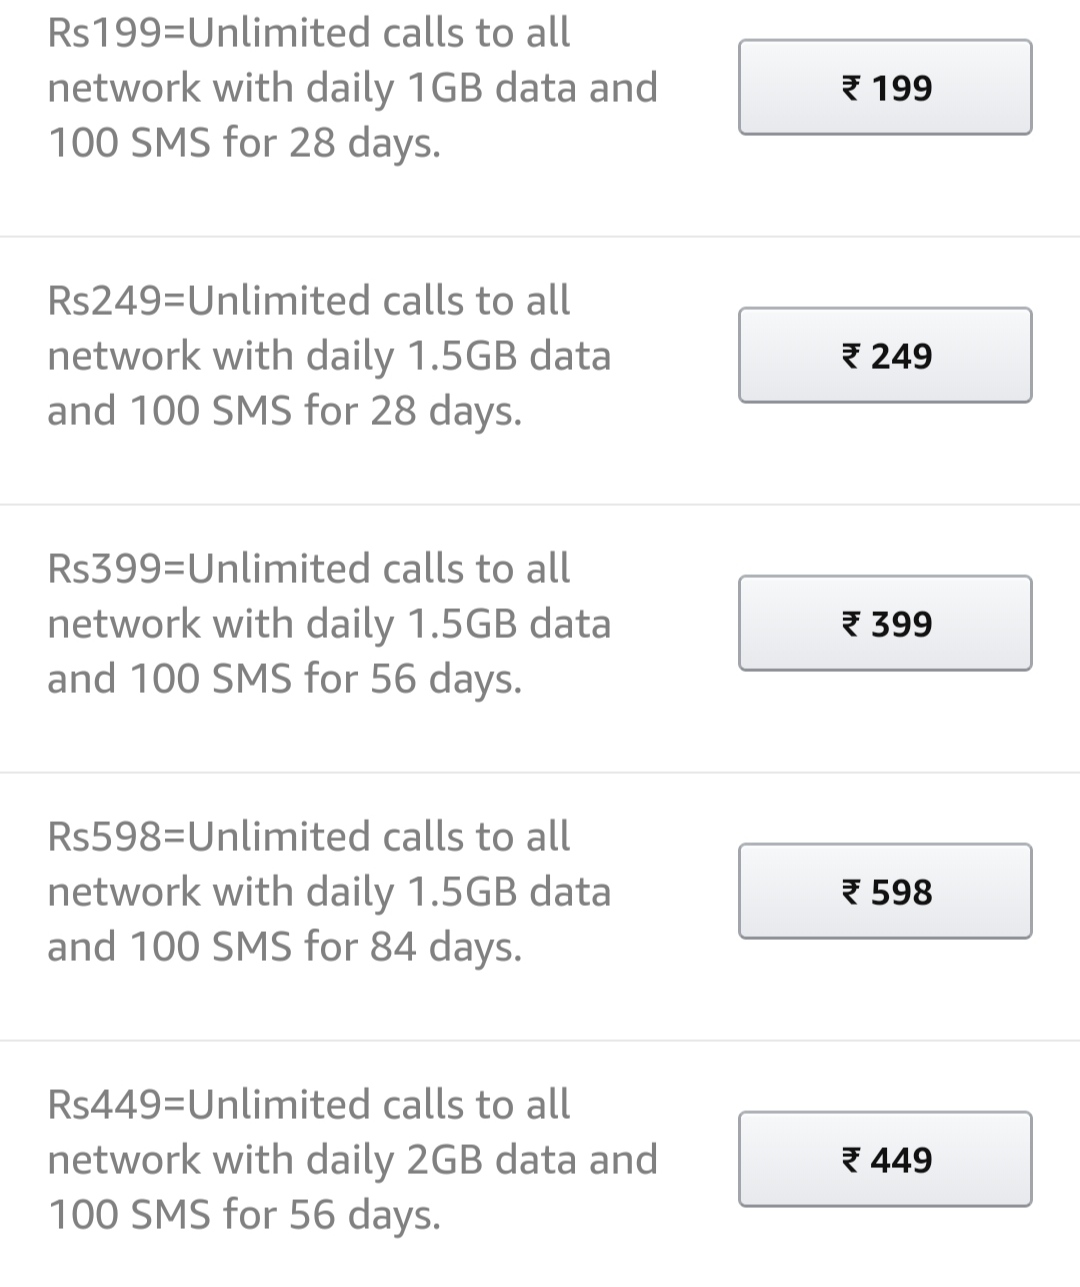Select the ₹ 449 plan button

(x=885, y=1159)
